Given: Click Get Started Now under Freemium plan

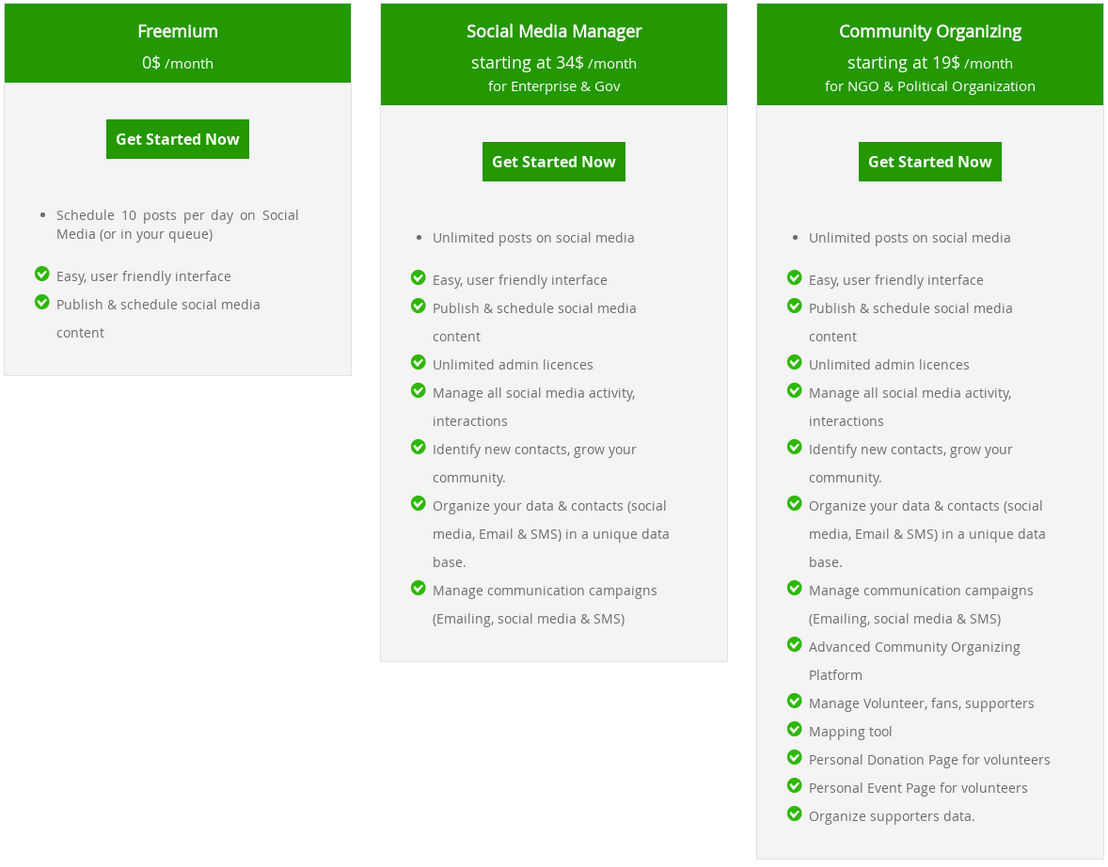Looking at the screenshot, I should tap(177, 139).
